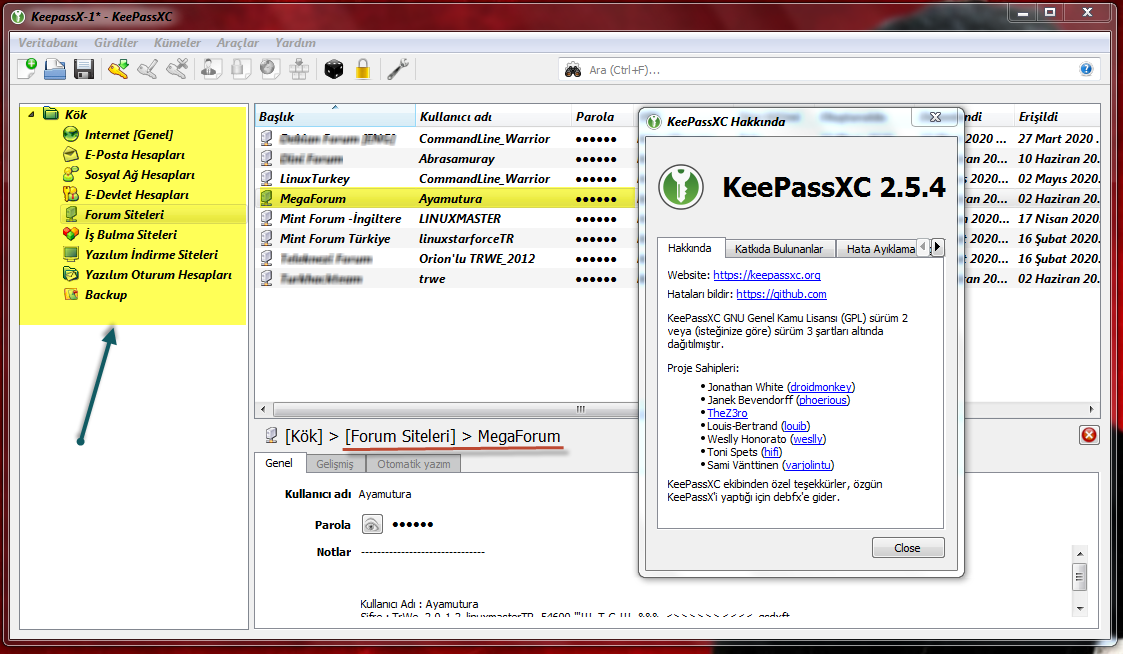Viewport: 1123px width, 654px height.
Task: Edit the selected entry from toolbar
Action: click(148, 69)
